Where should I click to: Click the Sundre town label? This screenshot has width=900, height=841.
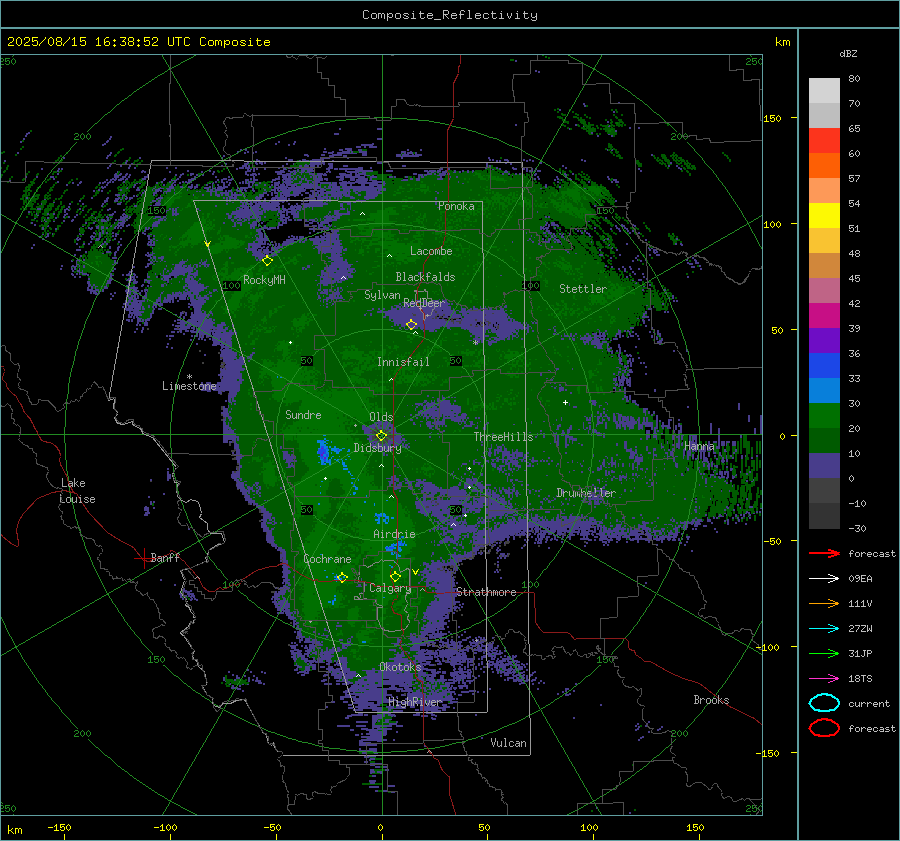click(x=303, y=414)
